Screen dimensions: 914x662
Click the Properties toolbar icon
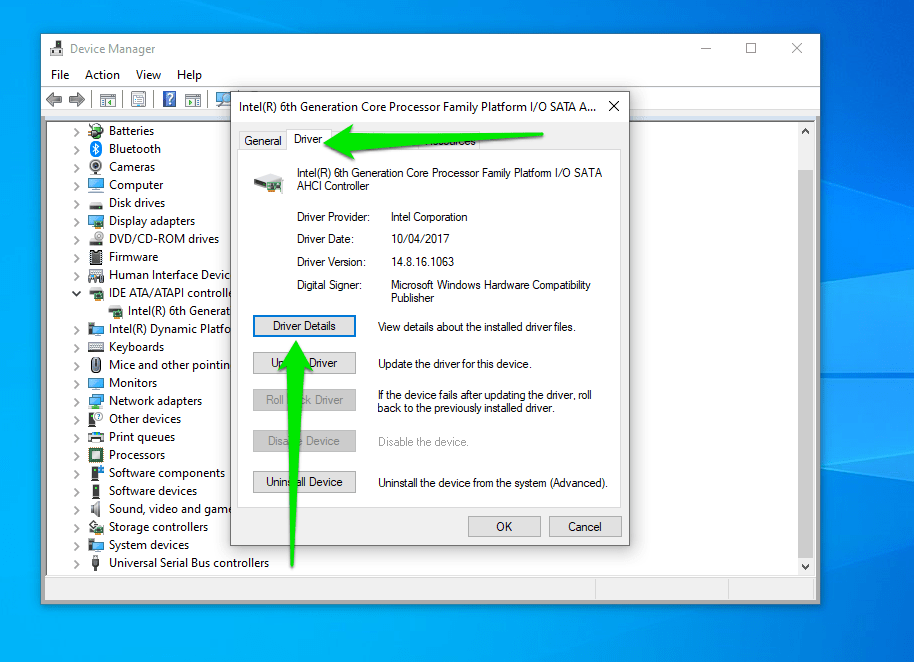(x=139, y=100)
